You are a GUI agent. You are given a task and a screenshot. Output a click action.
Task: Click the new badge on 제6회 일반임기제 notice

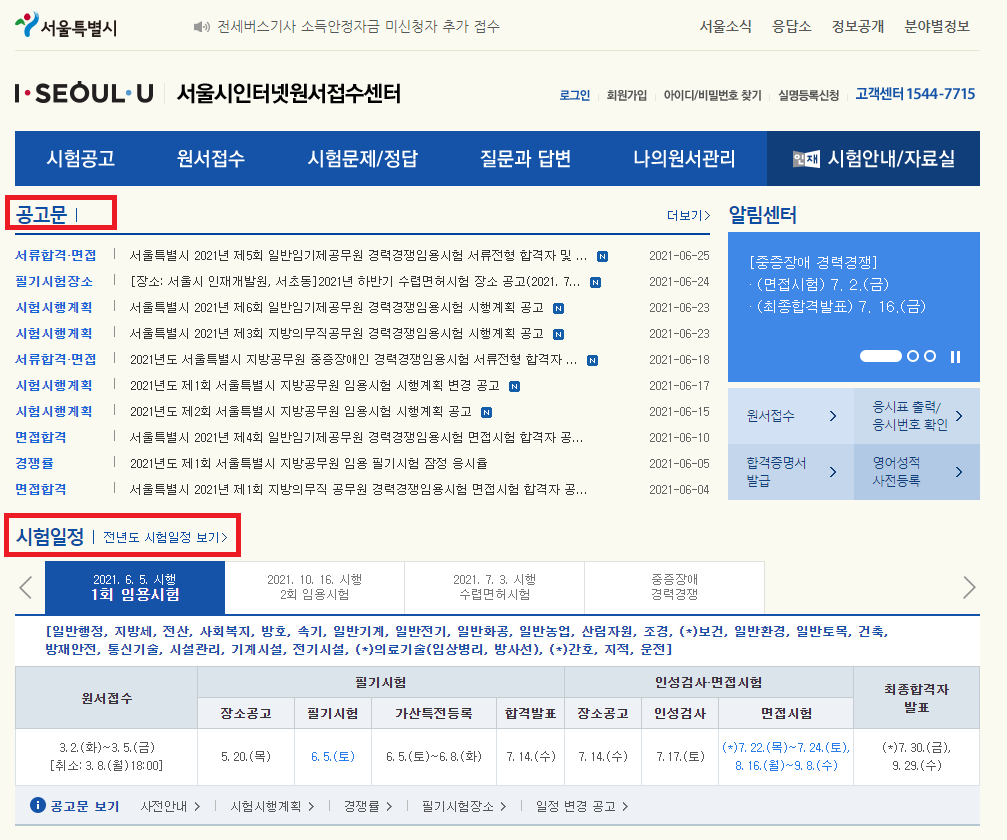[x=559, y=308]
